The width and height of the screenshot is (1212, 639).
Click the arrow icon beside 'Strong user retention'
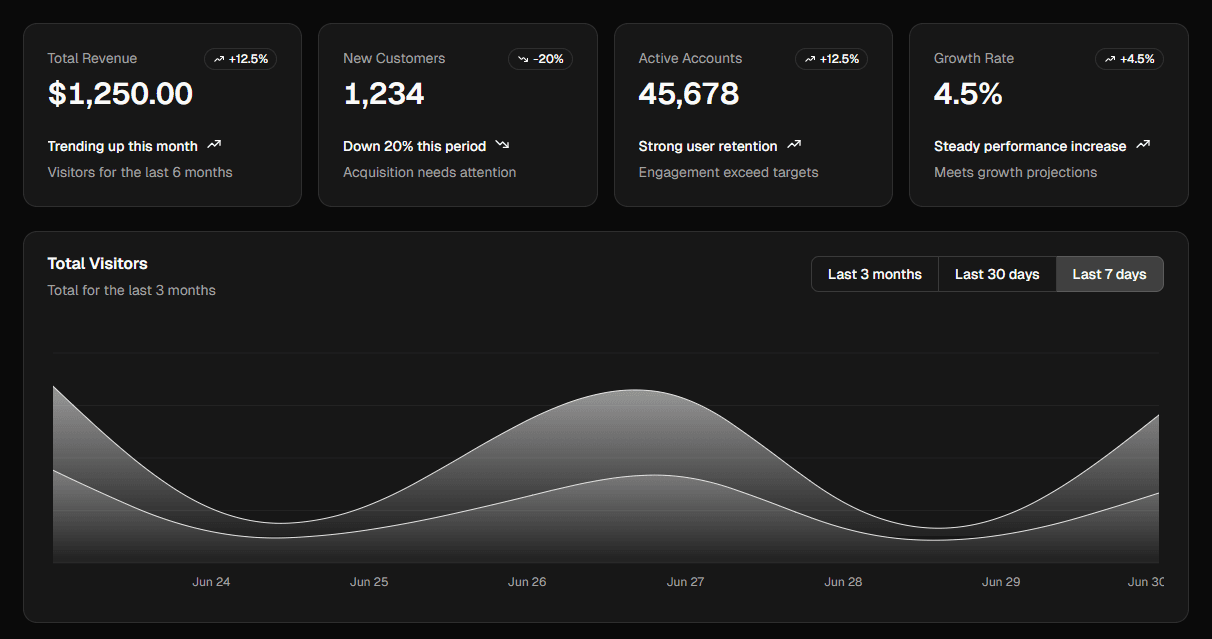point(794,145)
